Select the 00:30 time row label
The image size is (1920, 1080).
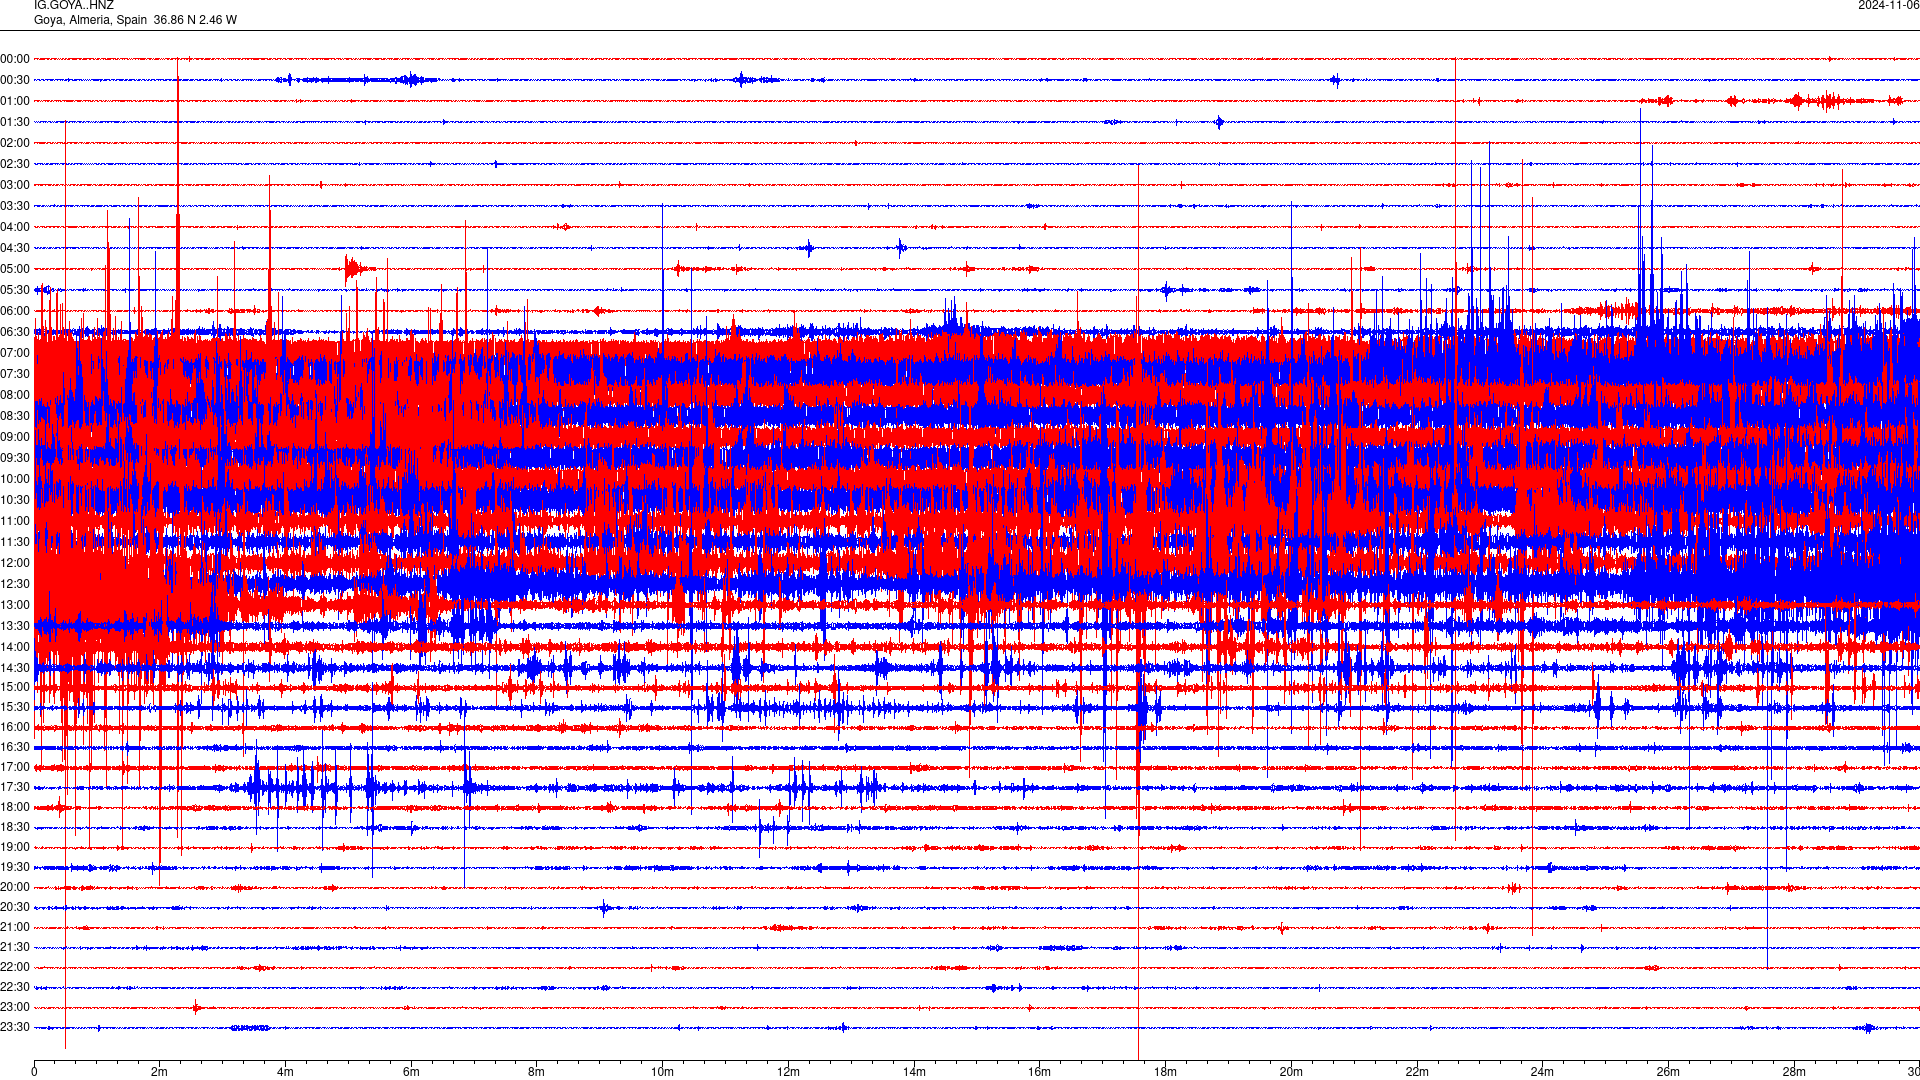click(15, 80)
